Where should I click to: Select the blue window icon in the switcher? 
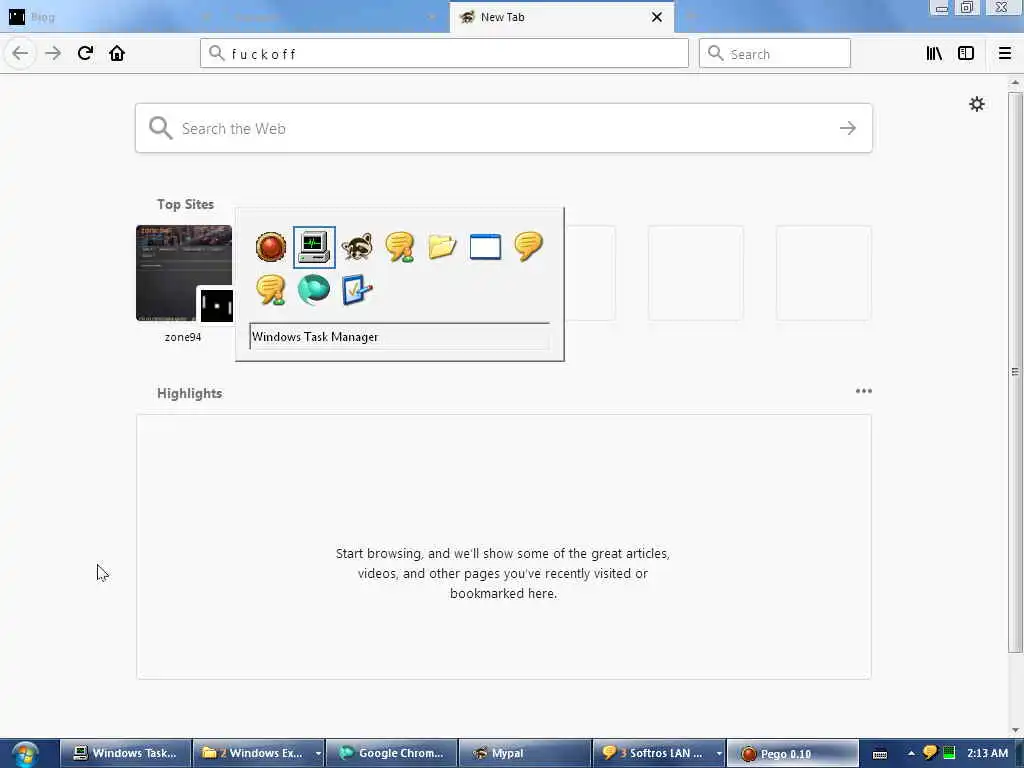pos(485,247)
